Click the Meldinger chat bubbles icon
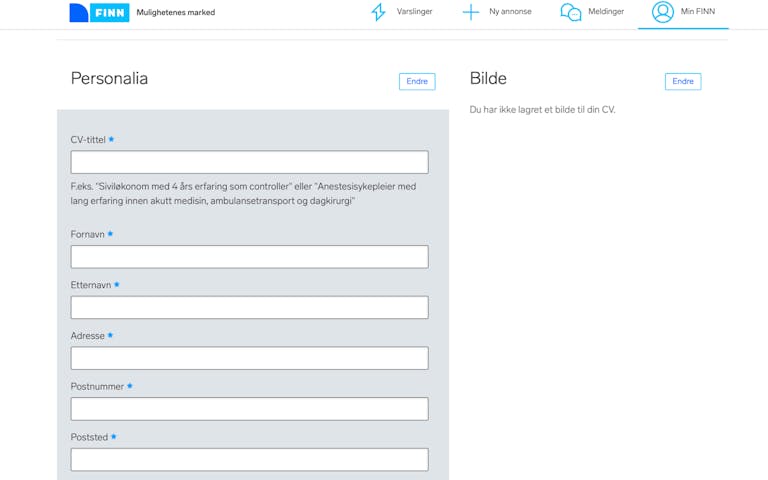768x480 pixels. (x=570, y=12)
